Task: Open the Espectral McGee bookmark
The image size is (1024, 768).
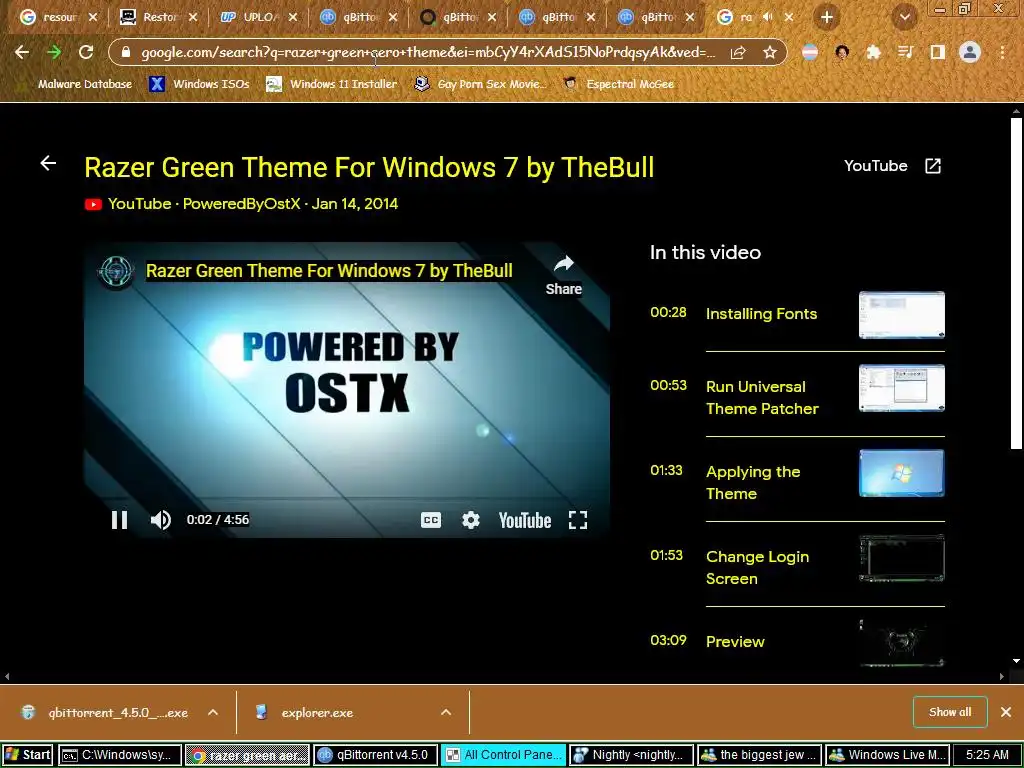Action: [619, 84]
